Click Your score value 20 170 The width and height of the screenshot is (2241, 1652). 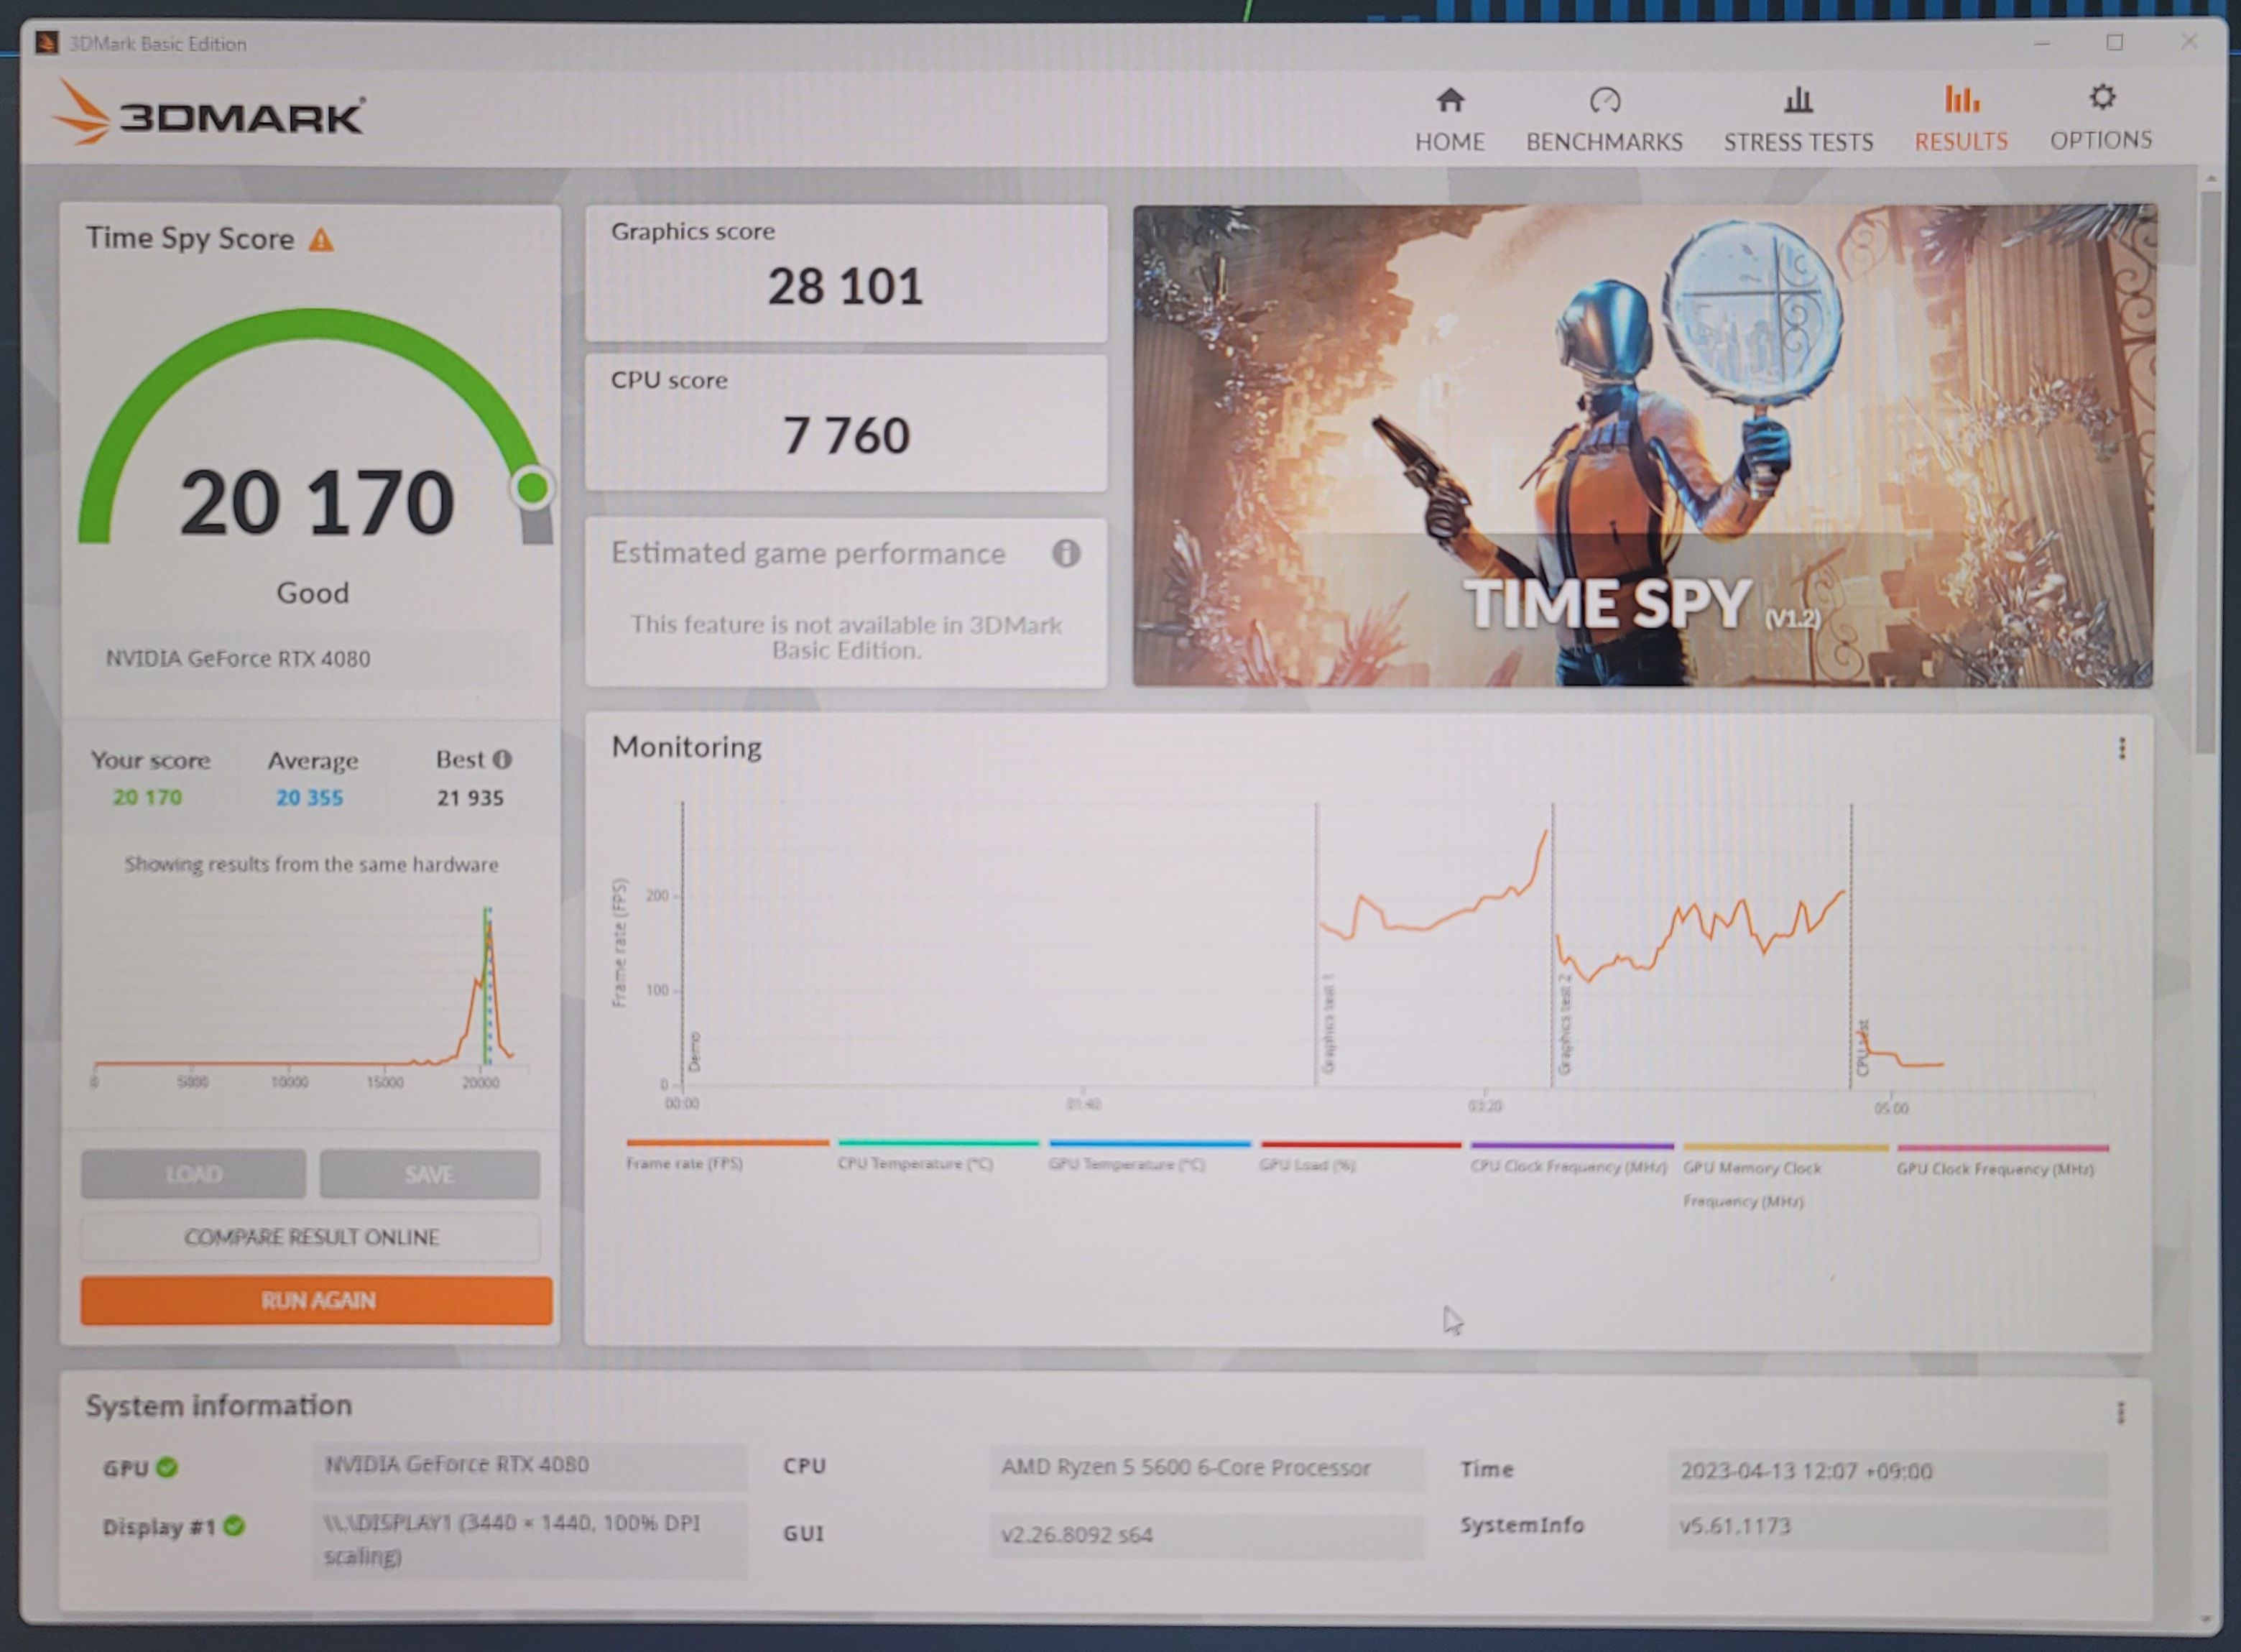[x=147, y=797]
